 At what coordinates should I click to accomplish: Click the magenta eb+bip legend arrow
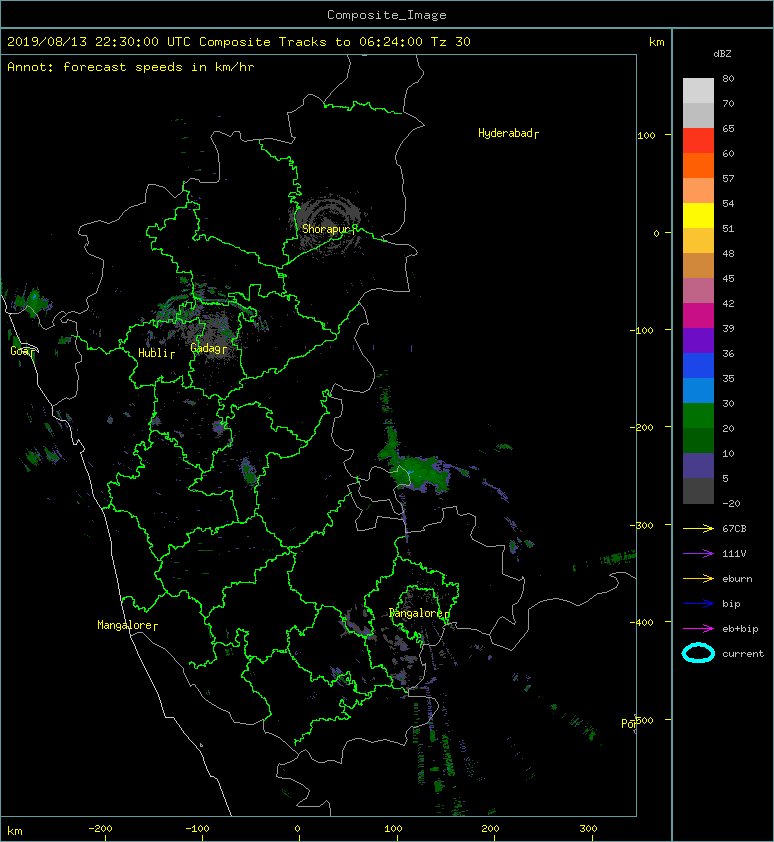click(698, 628)
